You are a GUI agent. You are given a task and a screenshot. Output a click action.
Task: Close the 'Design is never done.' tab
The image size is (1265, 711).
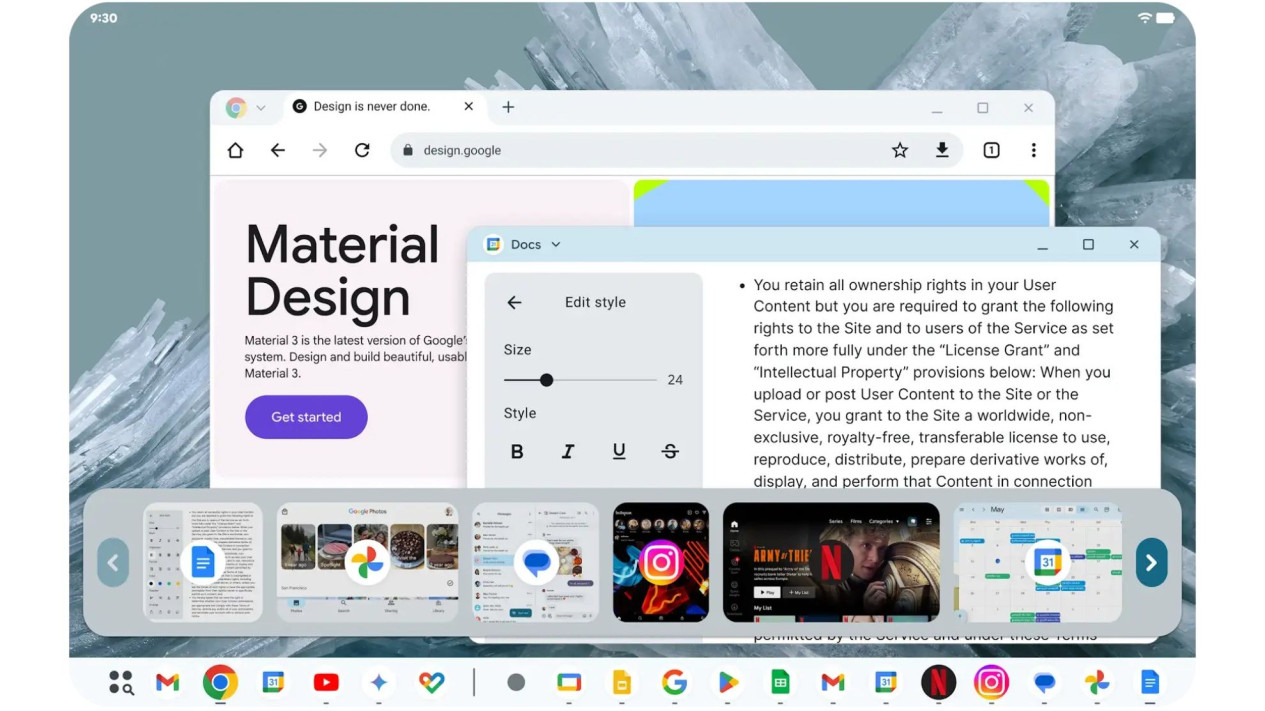469,106
